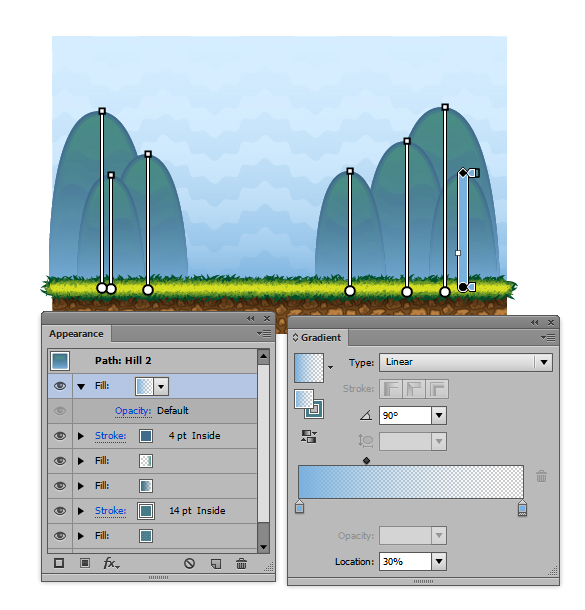The image size is (585, 610).
Task: Click the Fill box in Gradient panel
Action: (303, 398)
